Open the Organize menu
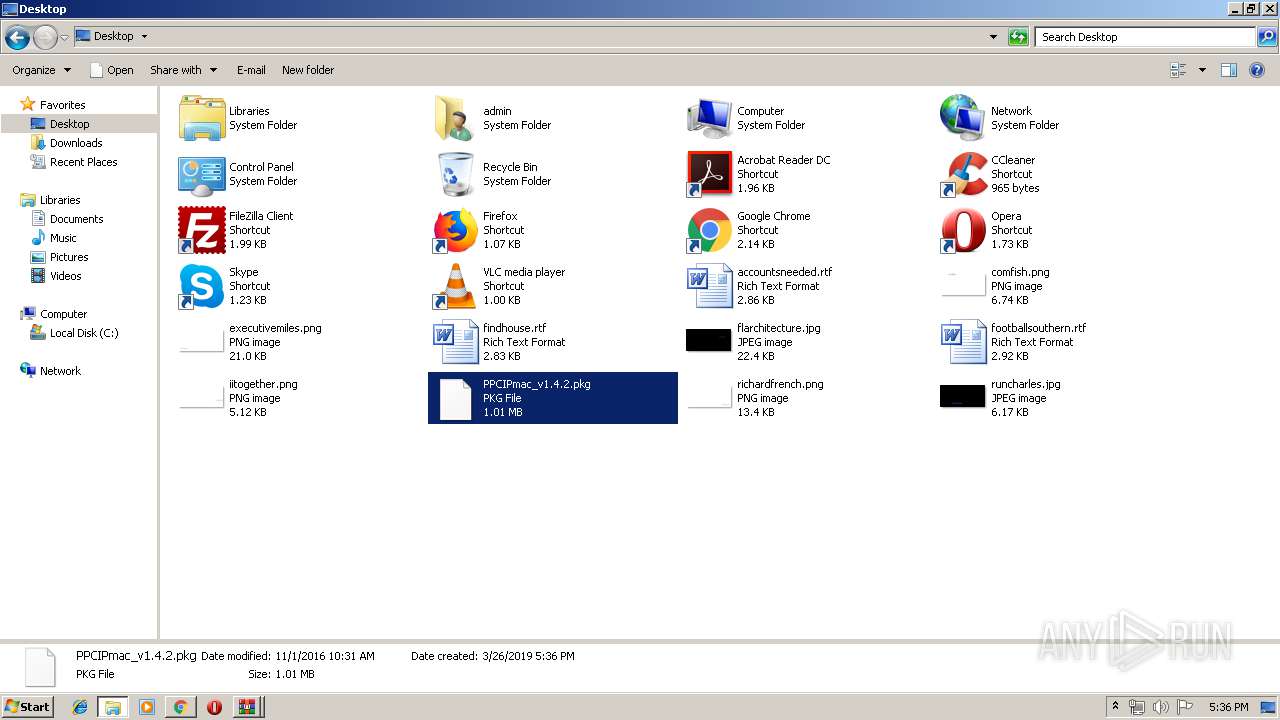The image size is (1280, 720). tap(42, 70)
